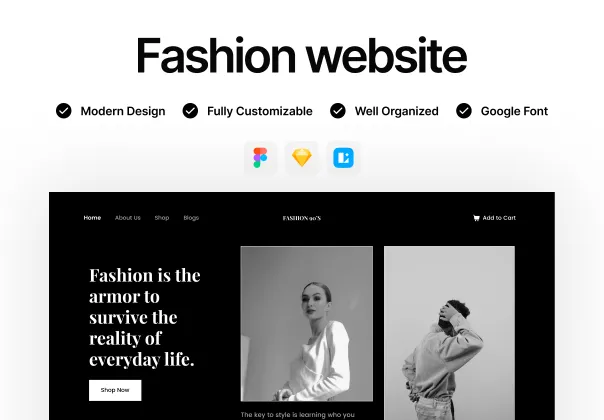Go to the Shop nav item
Image resolution: width=604 pixels, height=420 pixels.
coord(162,218)
